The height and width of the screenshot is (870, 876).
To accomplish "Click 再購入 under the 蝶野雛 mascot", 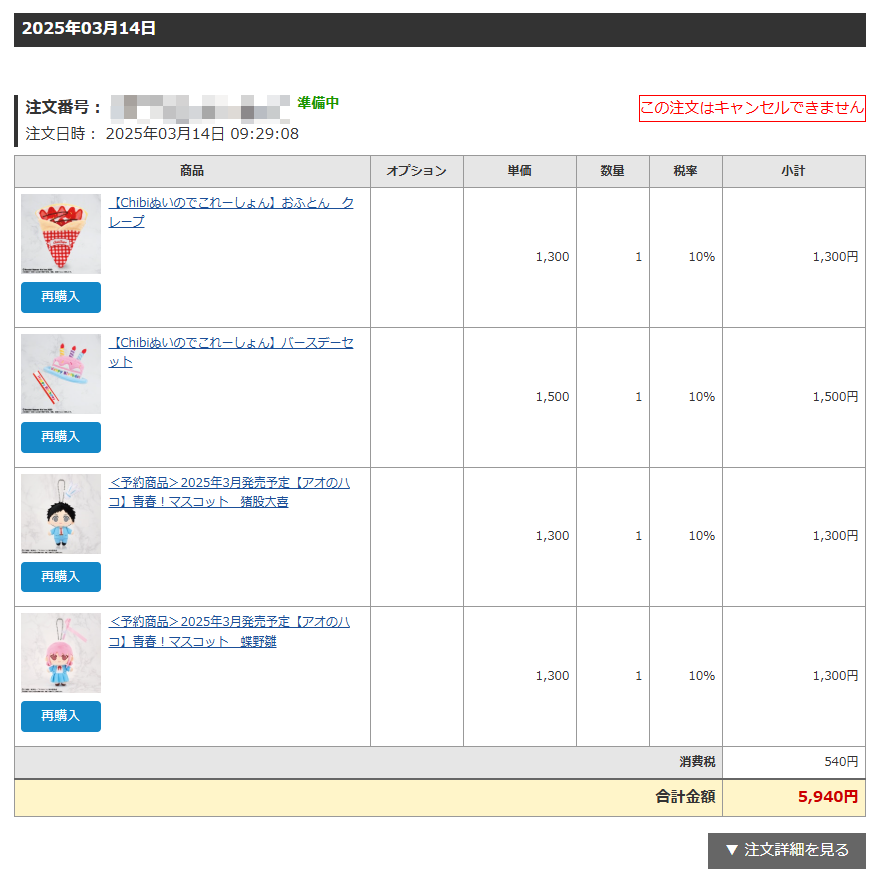I will coord(61,716).
